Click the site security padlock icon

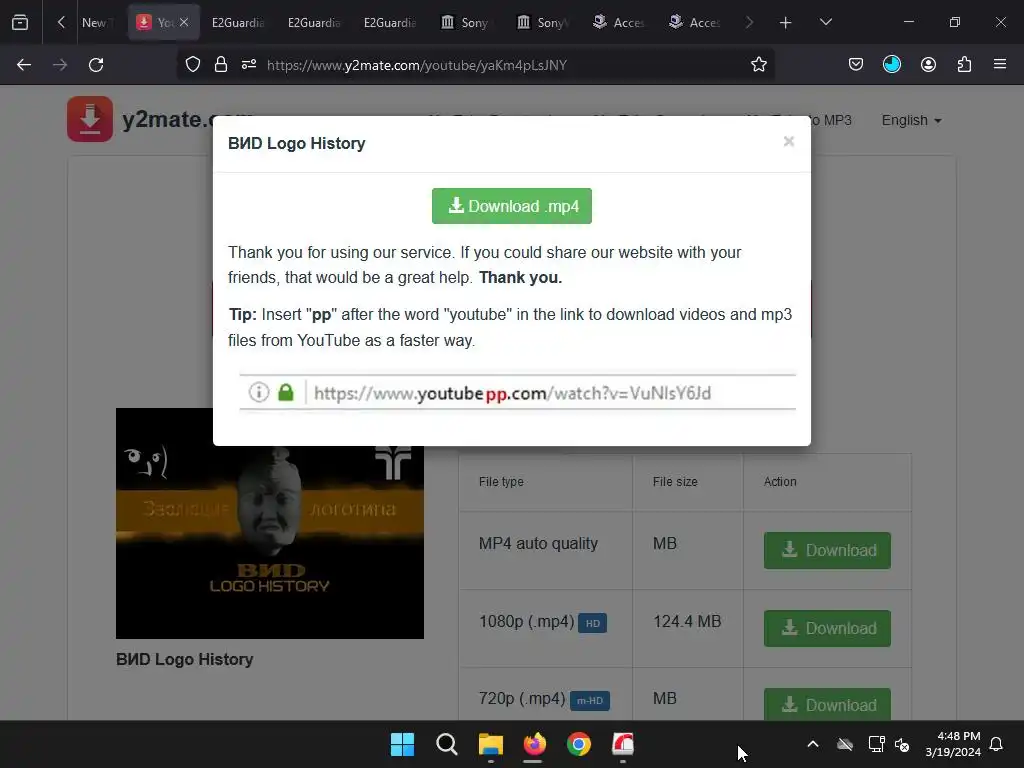221,64
